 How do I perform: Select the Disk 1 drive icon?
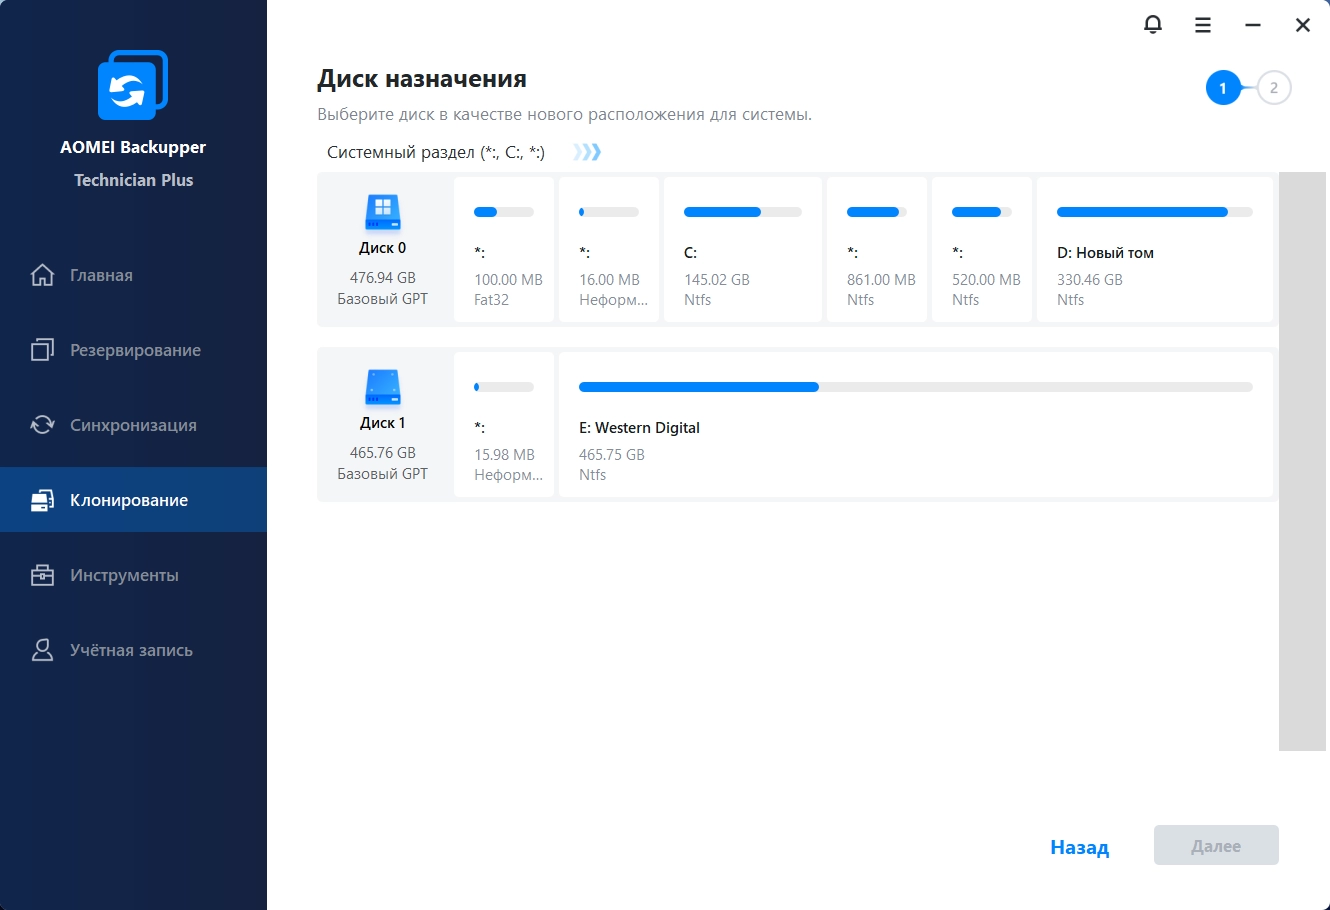382,387
